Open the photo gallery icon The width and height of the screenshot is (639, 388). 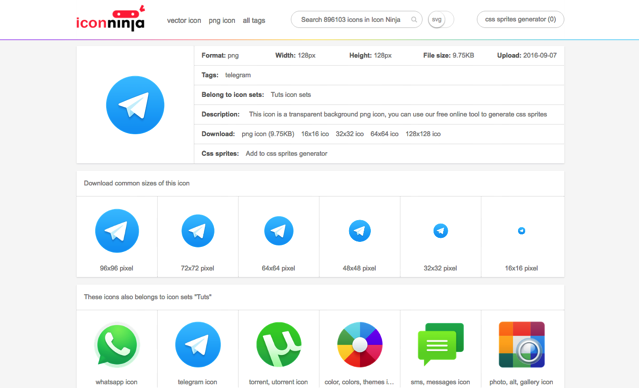[522, 345]
